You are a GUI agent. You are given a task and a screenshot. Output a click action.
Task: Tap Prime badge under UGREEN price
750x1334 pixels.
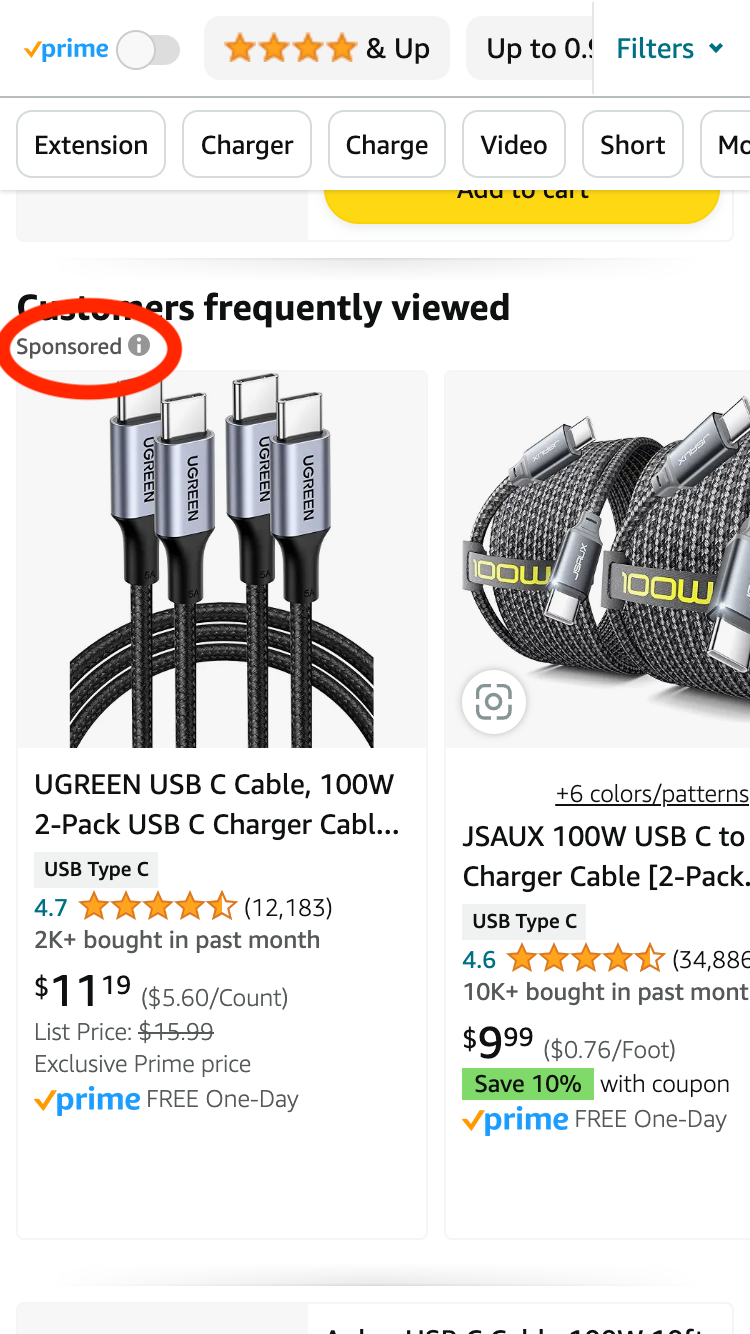pos(88,1100)
